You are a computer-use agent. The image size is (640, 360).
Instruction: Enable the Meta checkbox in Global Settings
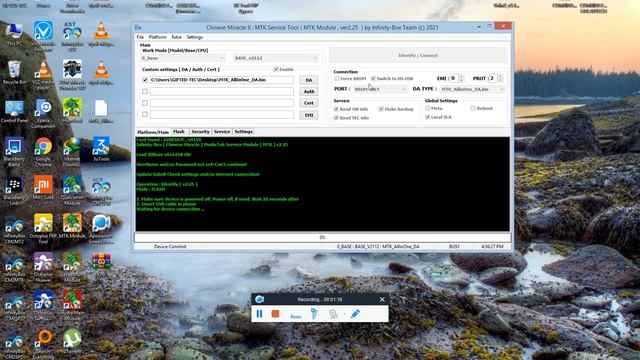(x=427, y=108)
